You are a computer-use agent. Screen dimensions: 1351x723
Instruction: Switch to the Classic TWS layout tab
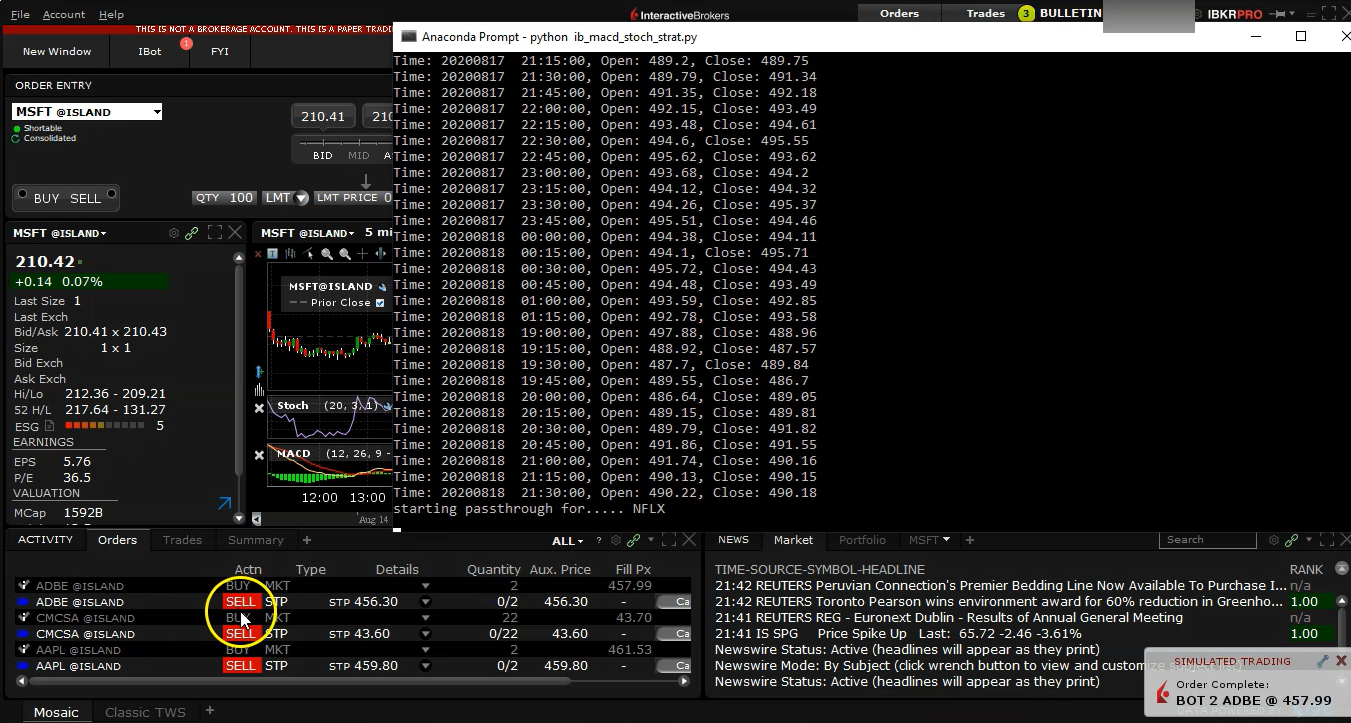point(145,712)
